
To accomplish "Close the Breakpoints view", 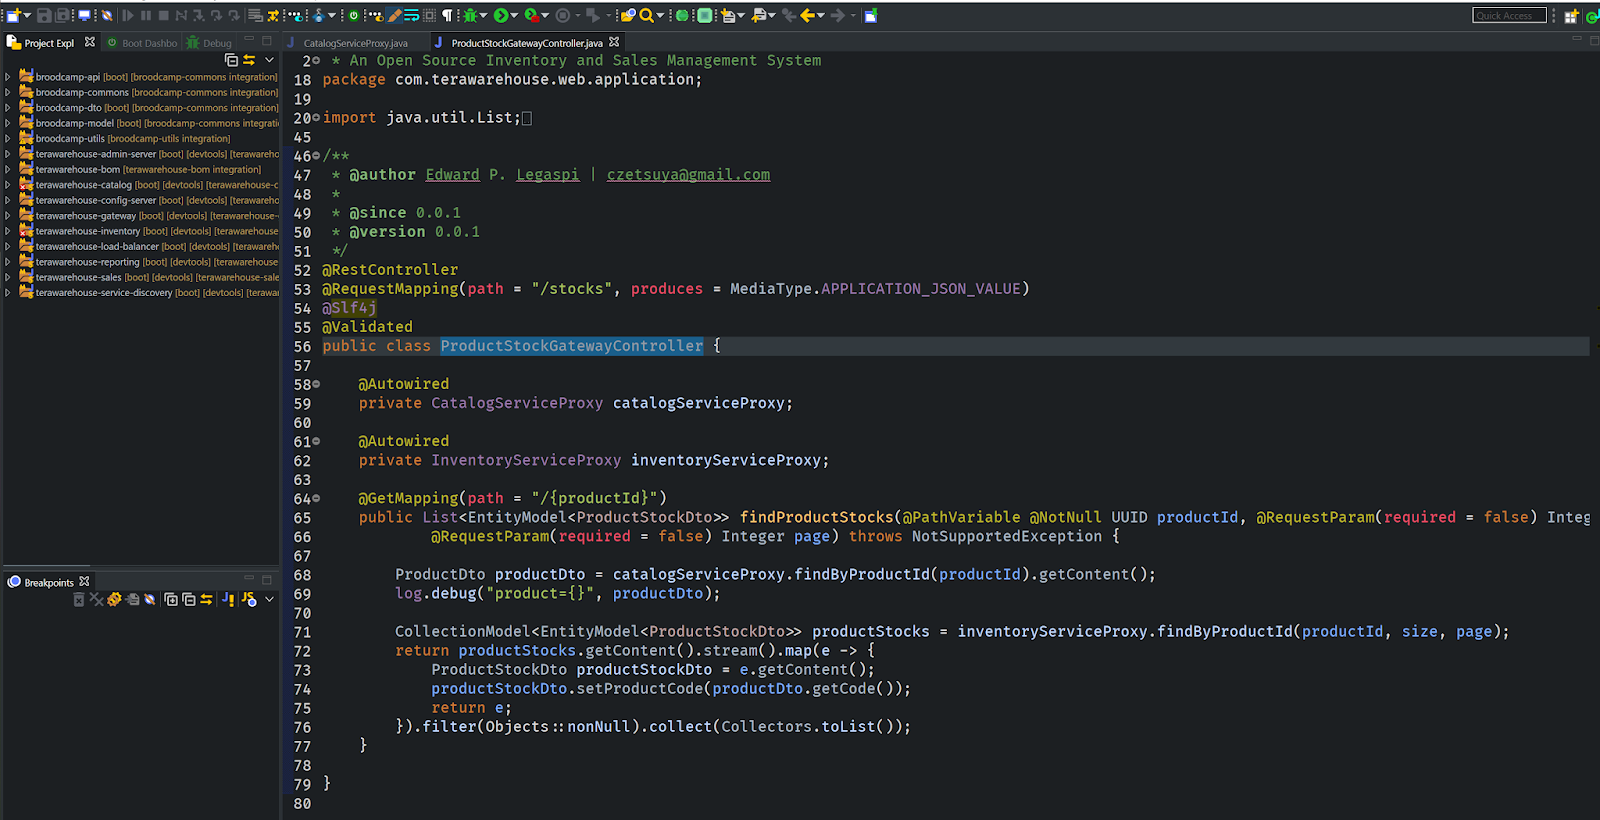I will (85, 581).
